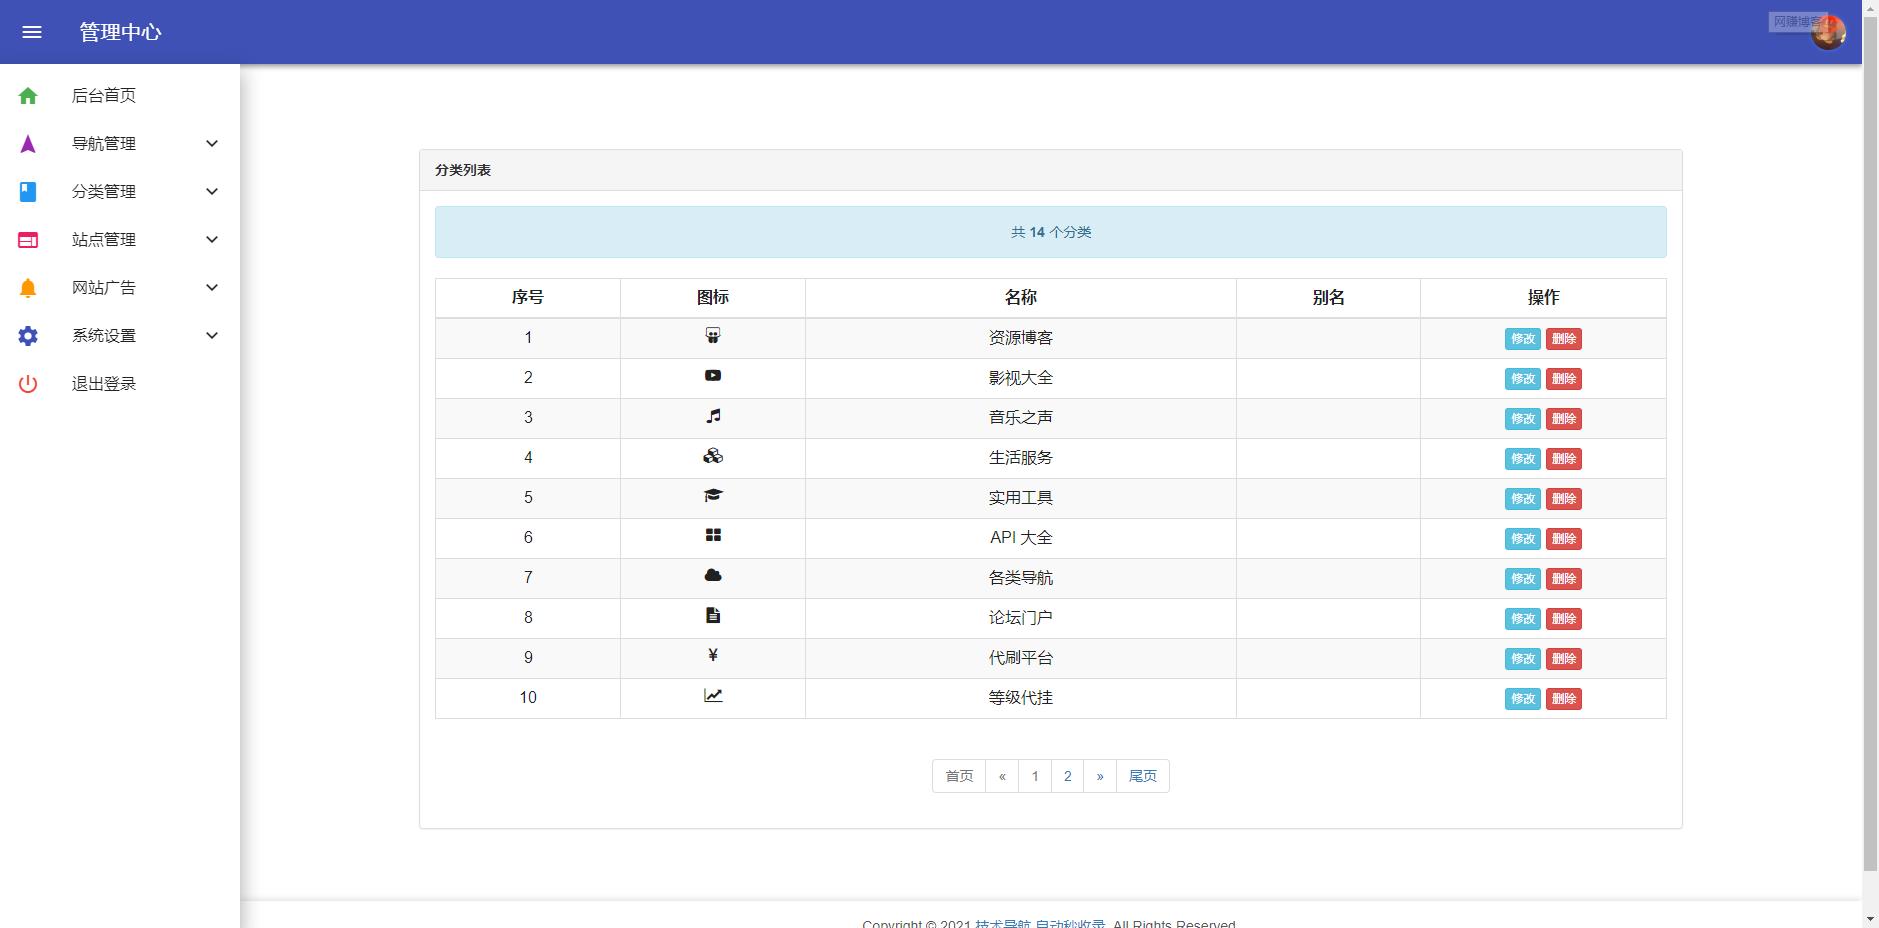Delete the 实用工具 category
Screen dimensions: 1879x928
tap(1564, 499)
